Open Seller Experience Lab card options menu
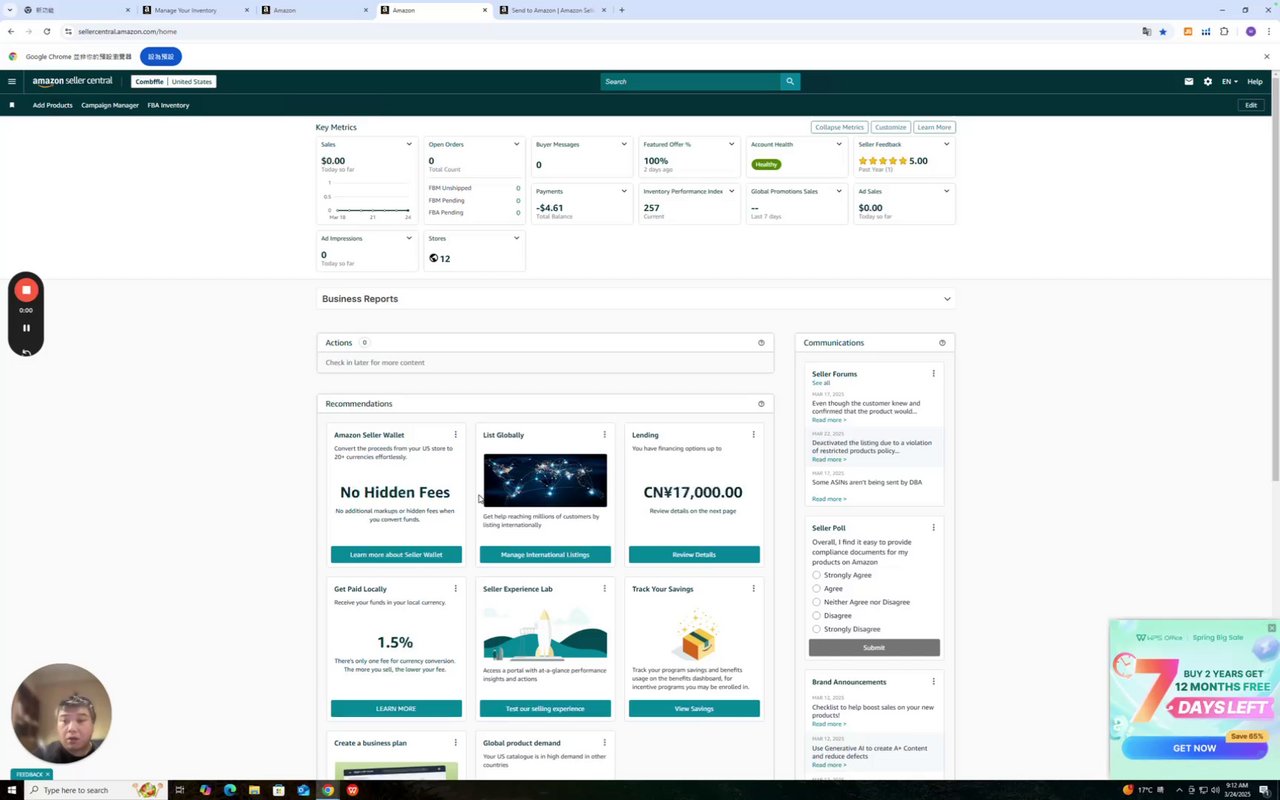The width and height of the screenshot is (1280, 800). tap(604, 589)
